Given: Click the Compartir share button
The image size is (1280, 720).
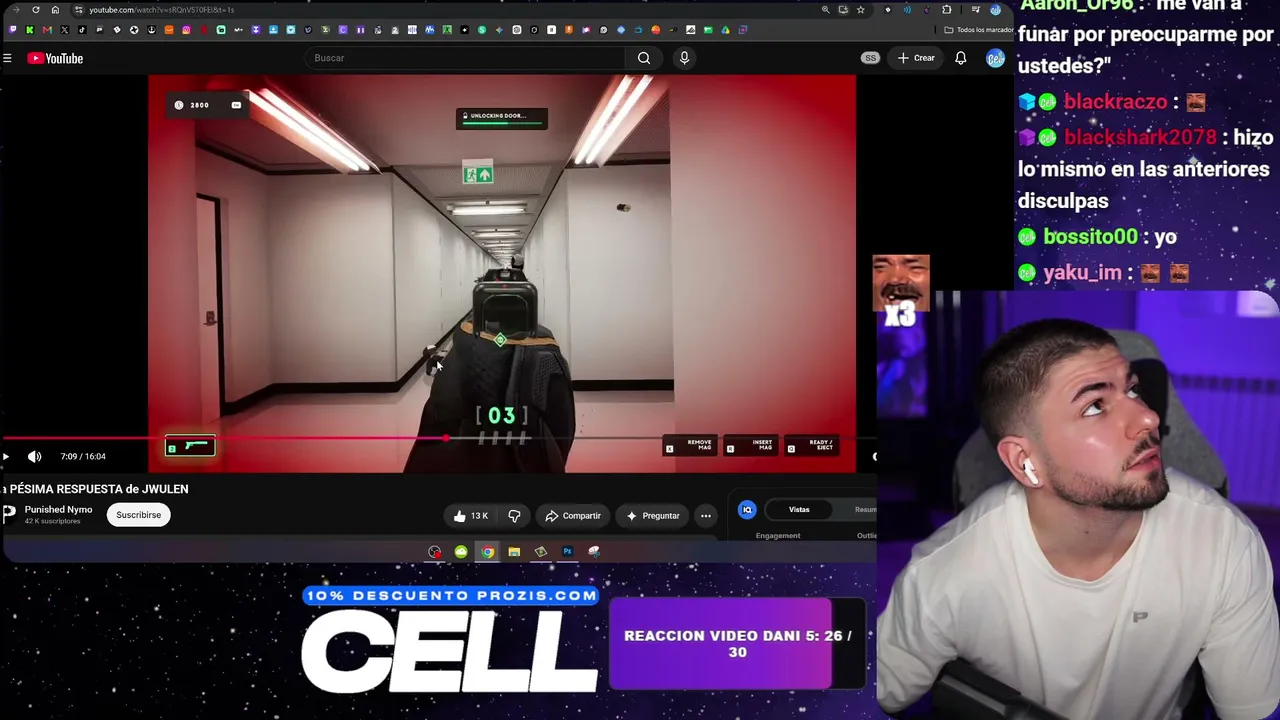Looking at the screenshot, I should point(573,516).
